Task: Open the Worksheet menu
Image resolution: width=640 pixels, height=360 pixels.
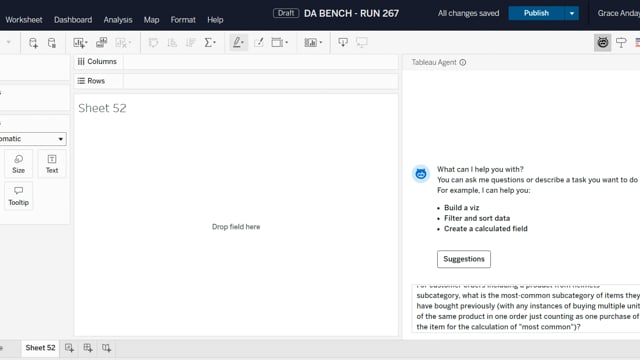Action: 24,20
